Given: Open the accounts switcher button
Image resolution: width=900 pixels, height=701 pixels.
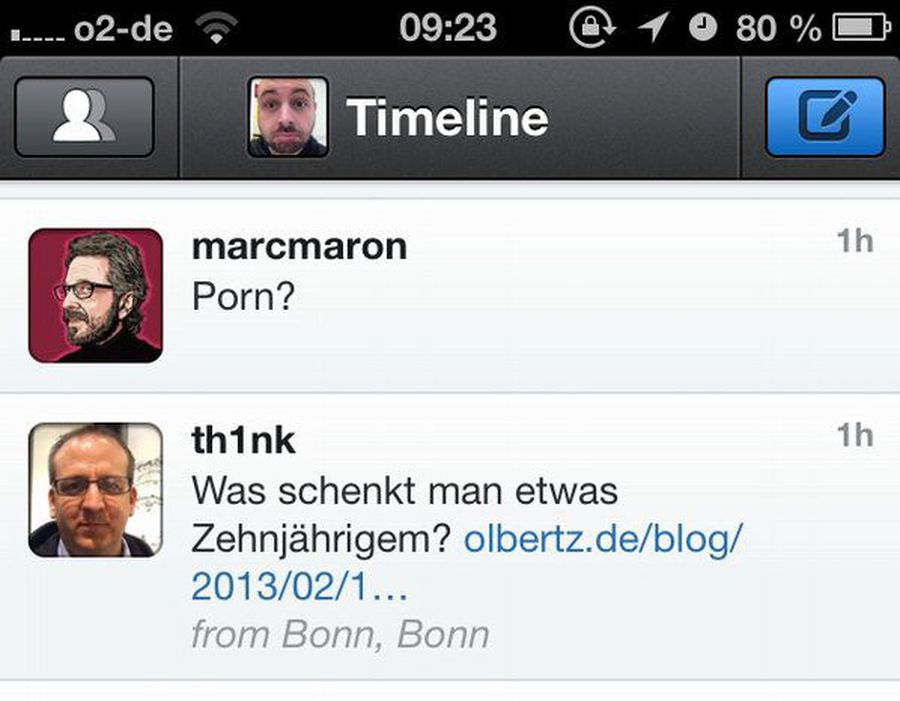Looking at the screenshot, I should pos(85,117).
